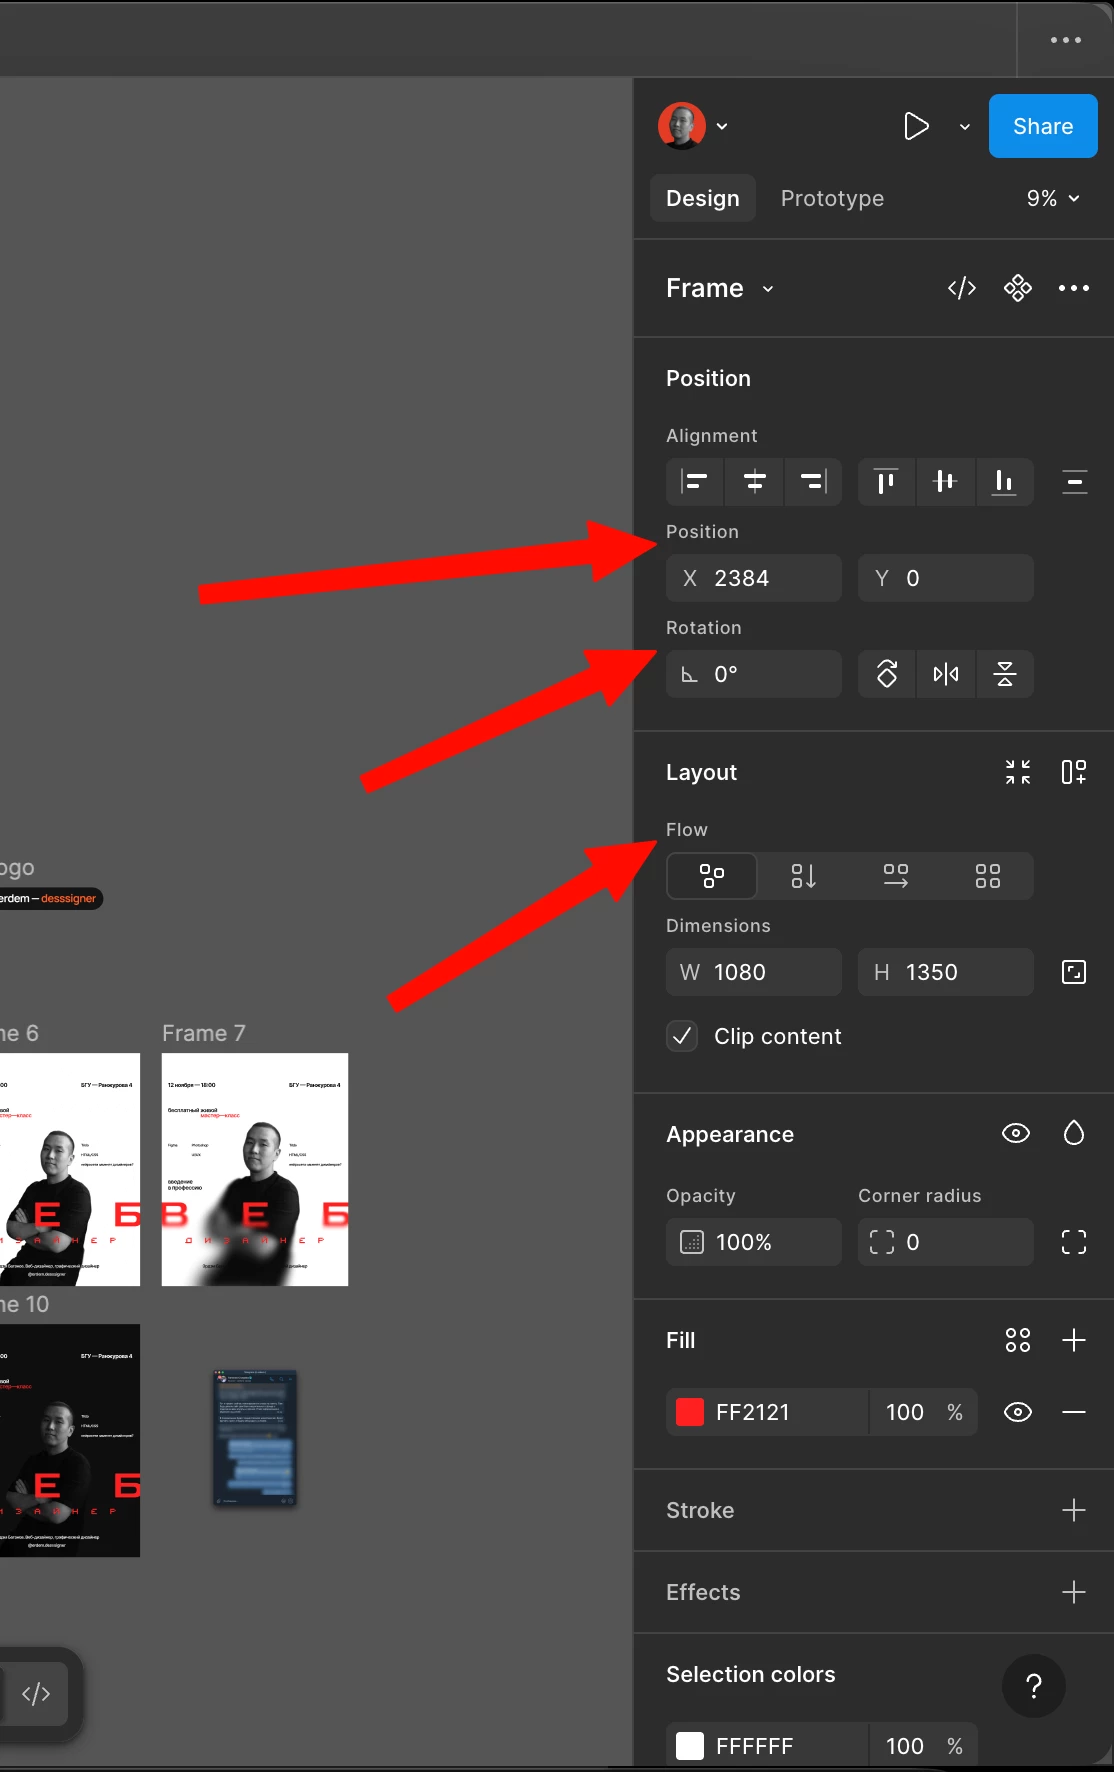Align right icon in Alignment
This screenshot has height=1772, width=1114.
(x=813, y=482)
